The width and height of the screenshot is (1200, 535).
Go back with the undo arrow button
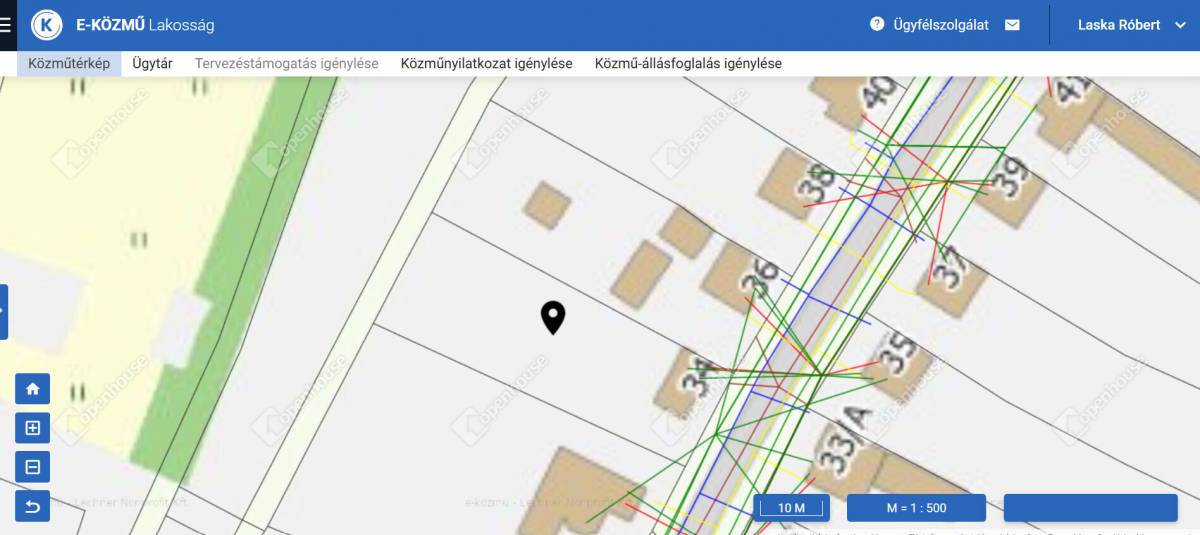coord(32,506)
